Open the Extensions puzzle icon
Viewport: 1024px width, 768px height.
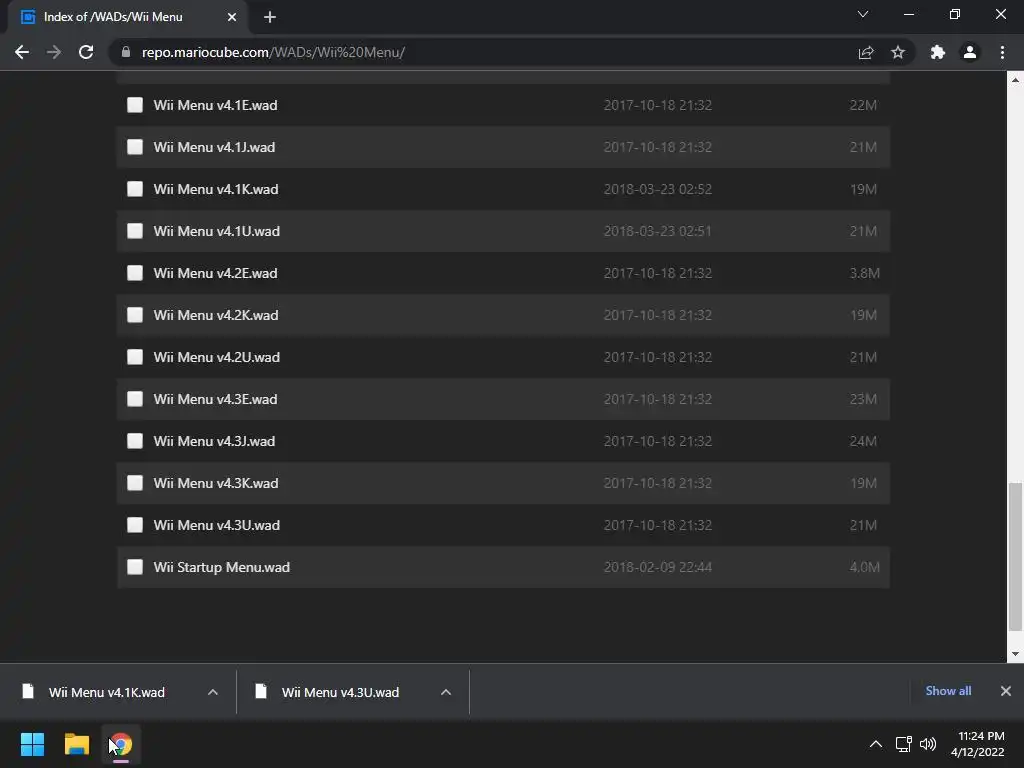point(938,52)
